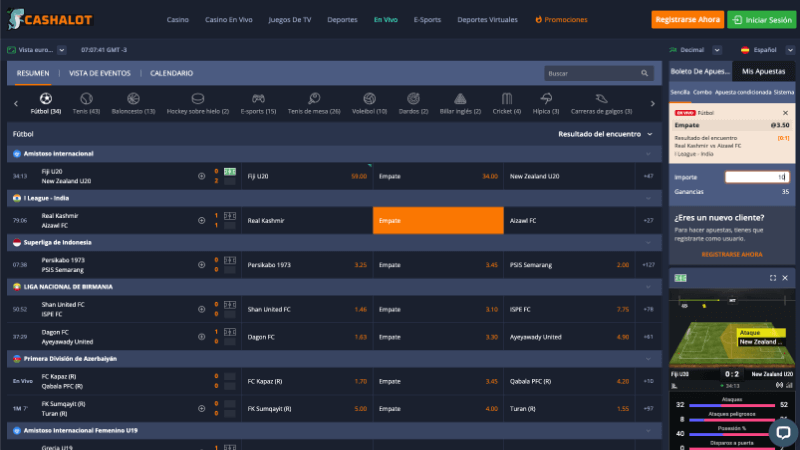Click the search magnifier icon
This screenshot has height=450, width=800.
644,73
